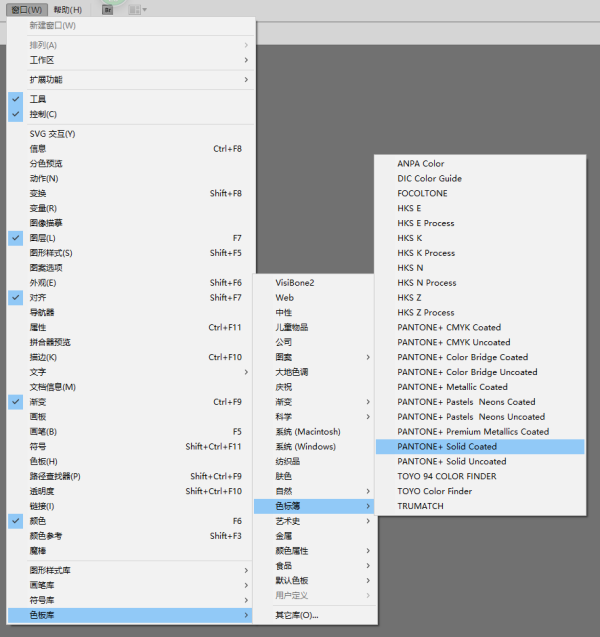
Task: Choose the 金属 swatch library
Action: [314, 536]
